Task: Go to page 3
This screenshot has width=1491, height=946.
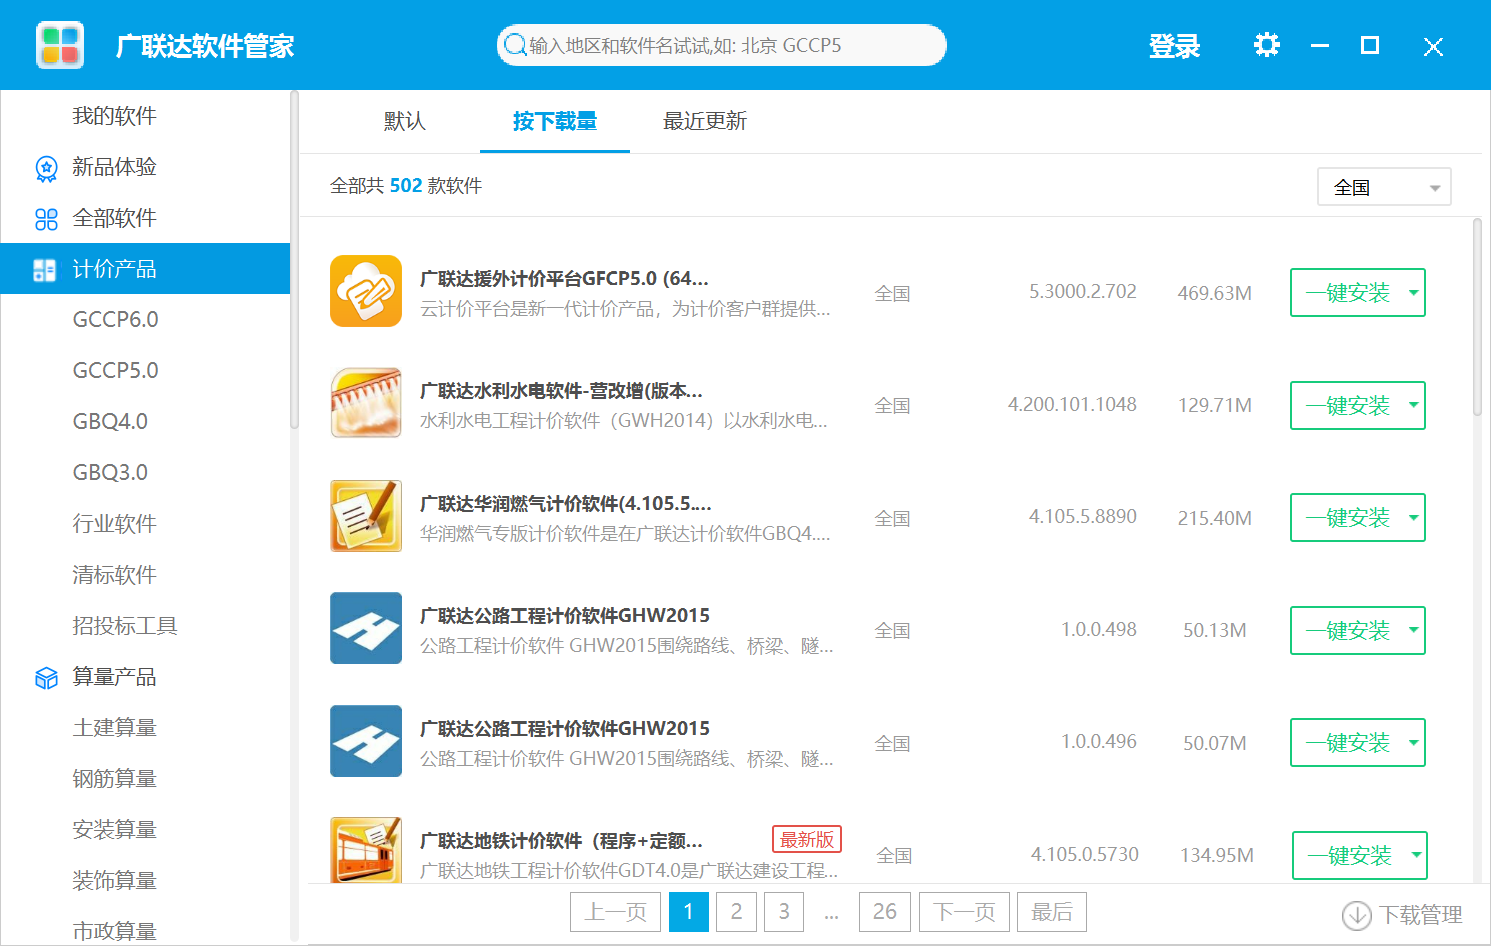Action: click(x=784, y=912)
